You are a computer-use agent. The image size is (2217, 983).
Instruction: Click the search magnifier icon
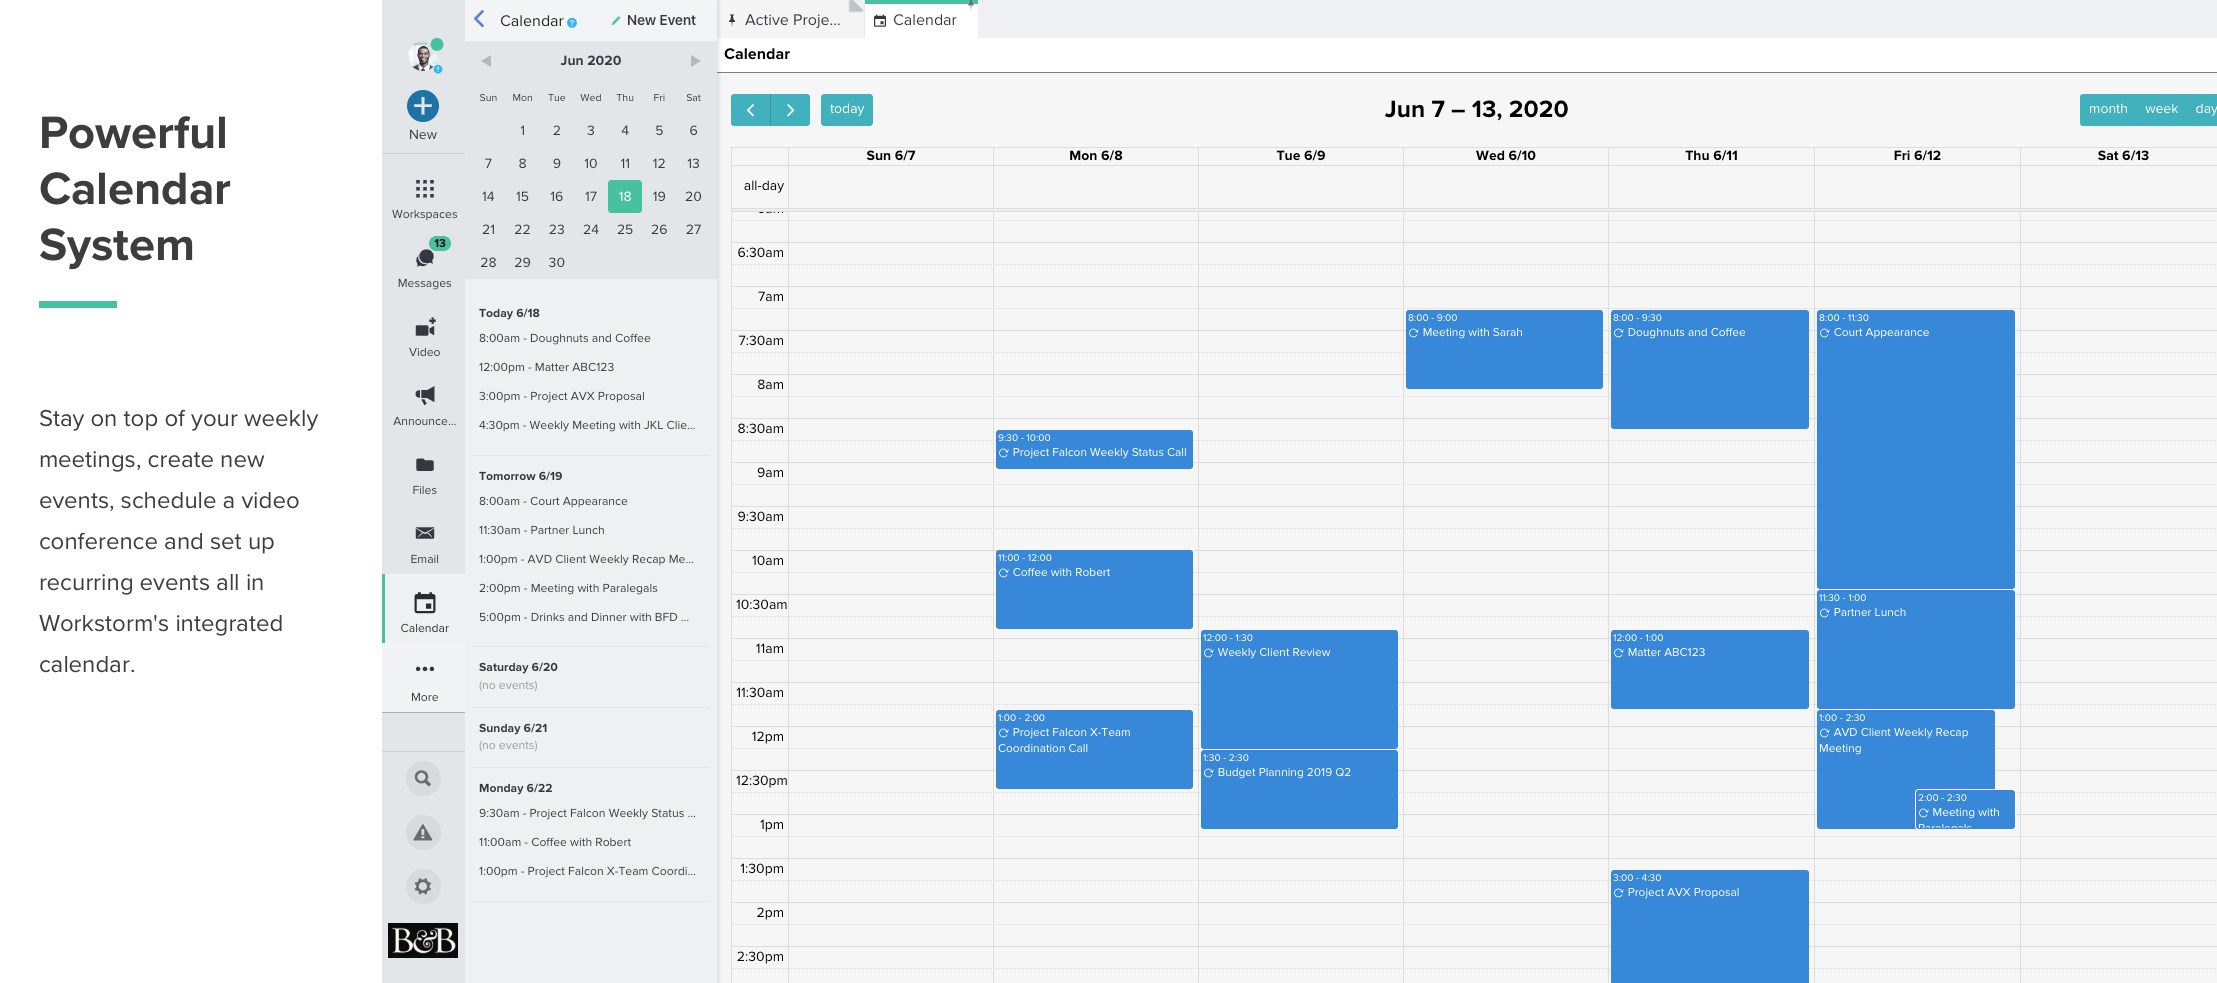click(x=423, y=778)
